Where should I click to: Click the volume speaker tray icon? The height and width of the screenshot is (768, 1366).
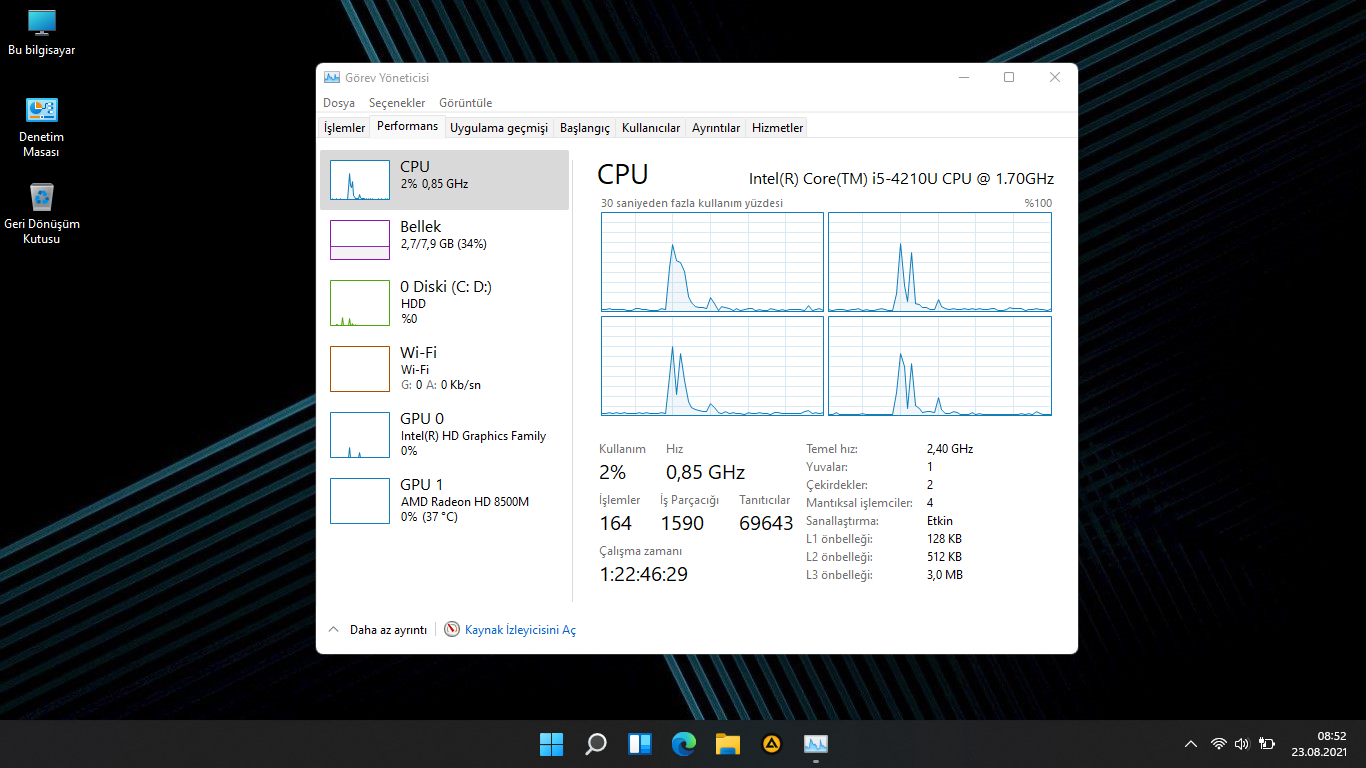pyautogui.click(x=1242, y=744)
